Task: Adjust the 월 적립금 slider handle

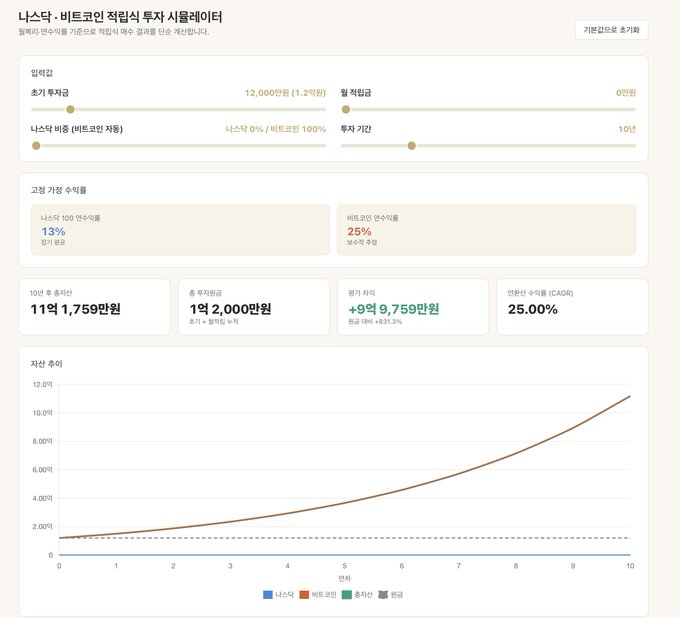Action: 346,109
